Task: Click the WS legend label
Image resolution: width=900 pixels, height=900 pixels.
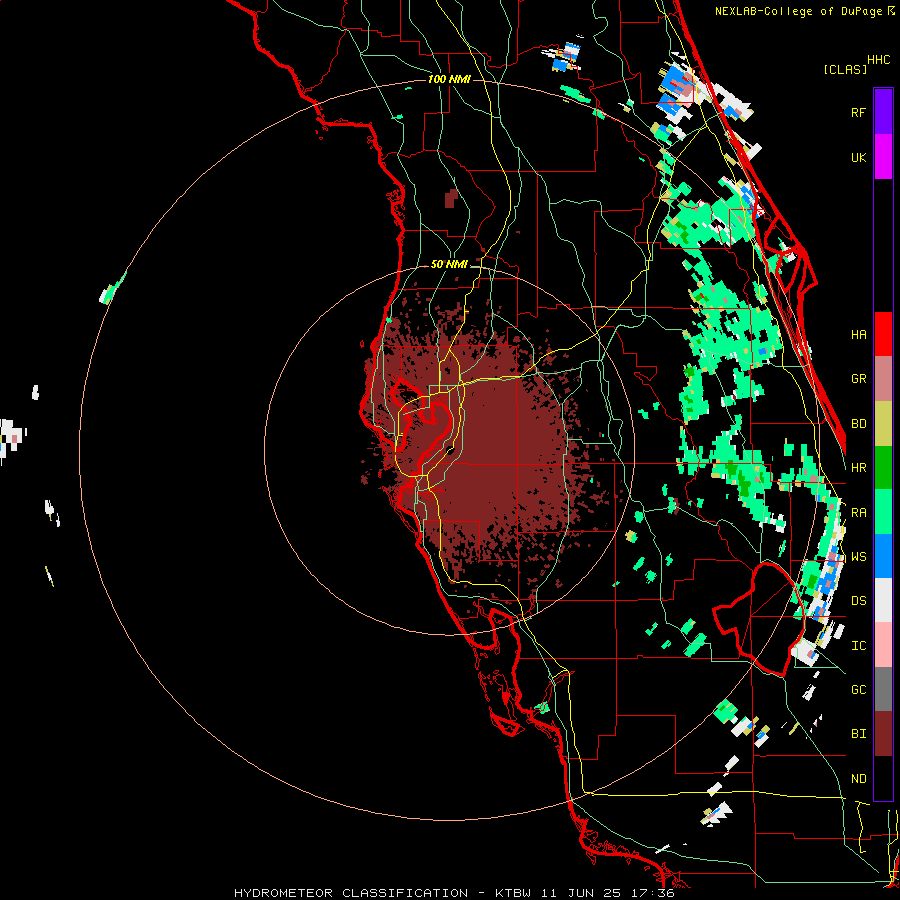Action: pos(858,557)
